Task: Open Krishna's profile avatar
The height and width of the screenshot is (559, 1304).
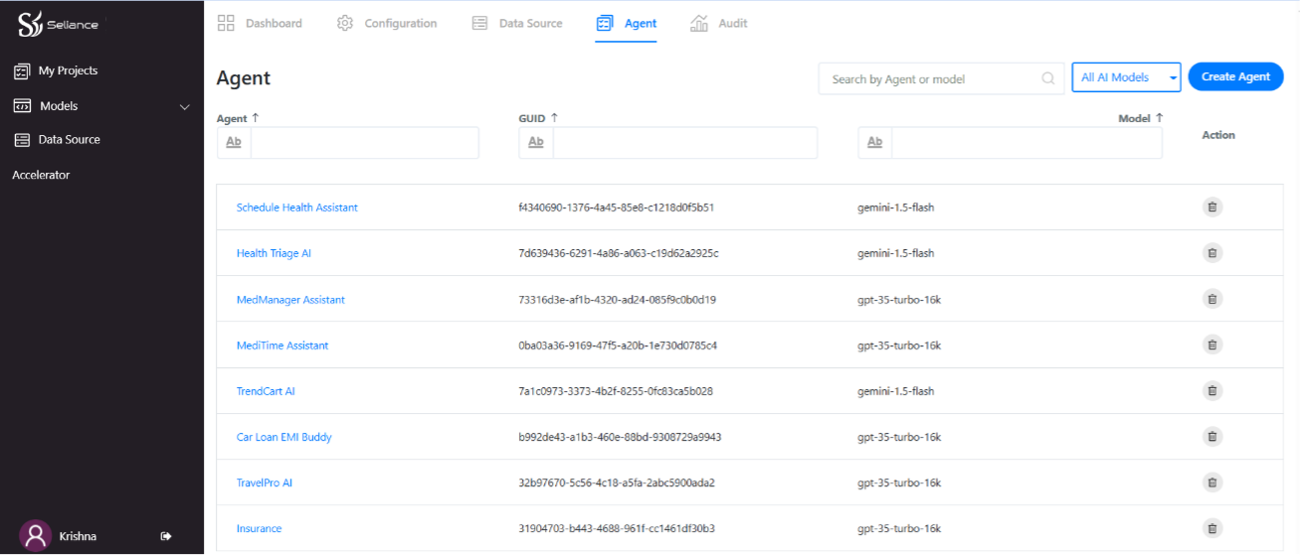Action: click(x=36, y=536)
